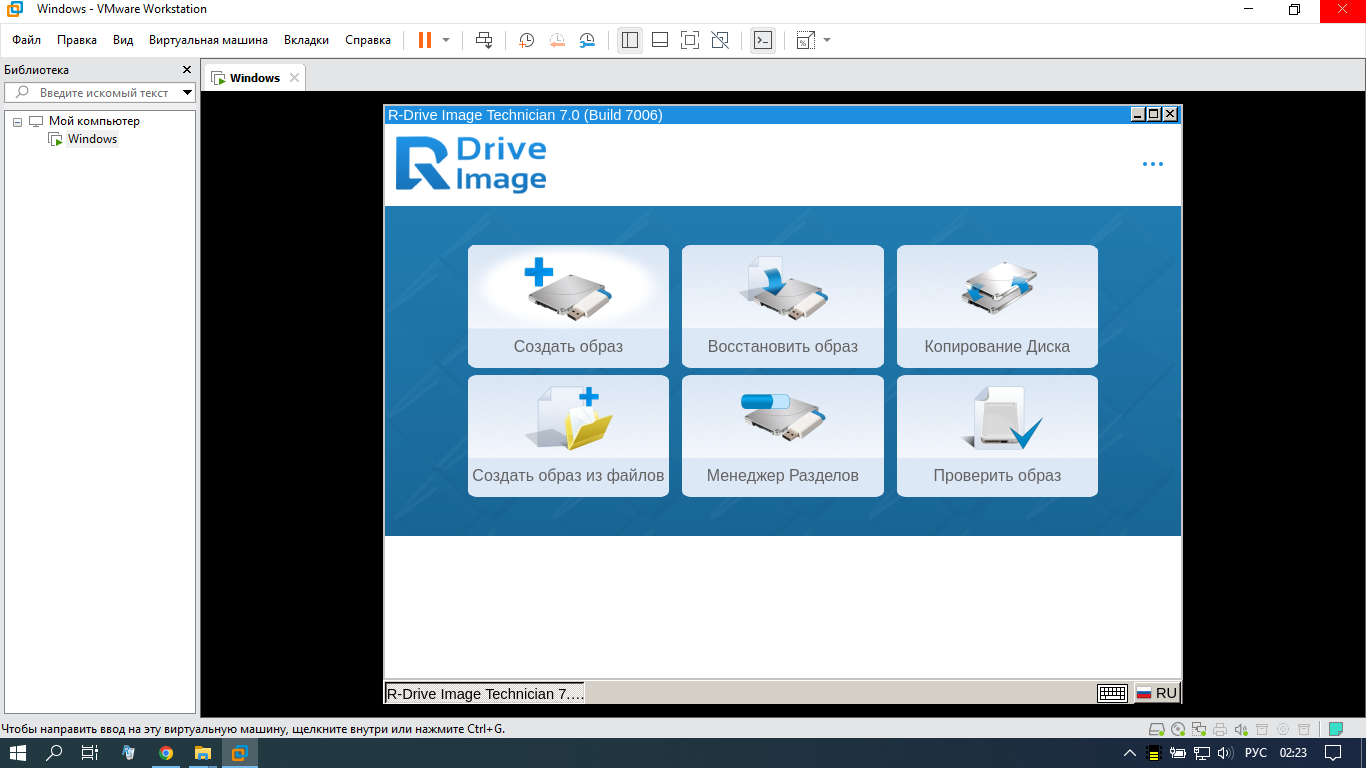Screen dimensions: 1366x768
Task: Open Создать образ из файлов tile
Action: [x=568, y=435]
